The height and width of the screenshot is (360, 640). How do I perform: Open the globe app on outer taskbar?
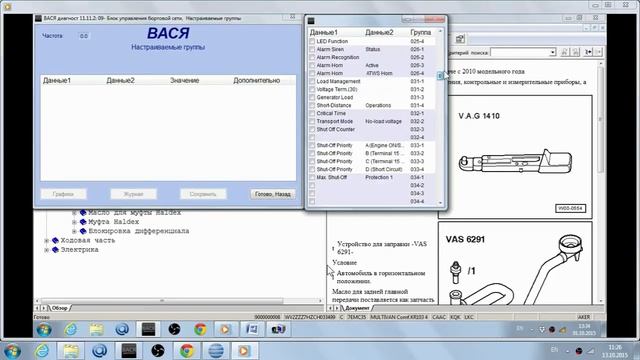(x=216, y=351)
